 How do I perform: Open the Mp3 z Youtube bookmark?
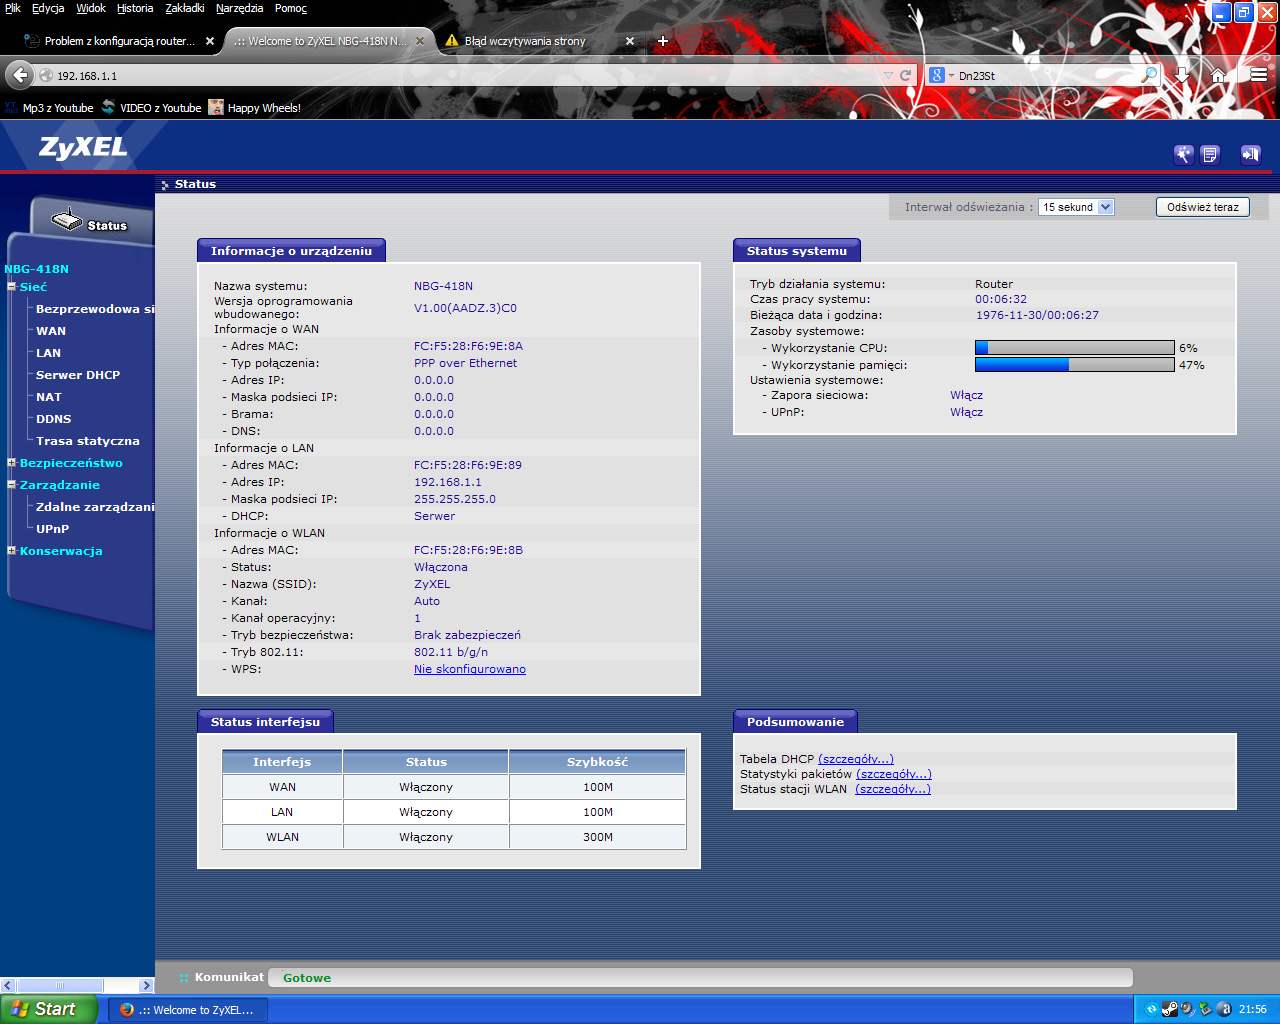pos(49,108)
